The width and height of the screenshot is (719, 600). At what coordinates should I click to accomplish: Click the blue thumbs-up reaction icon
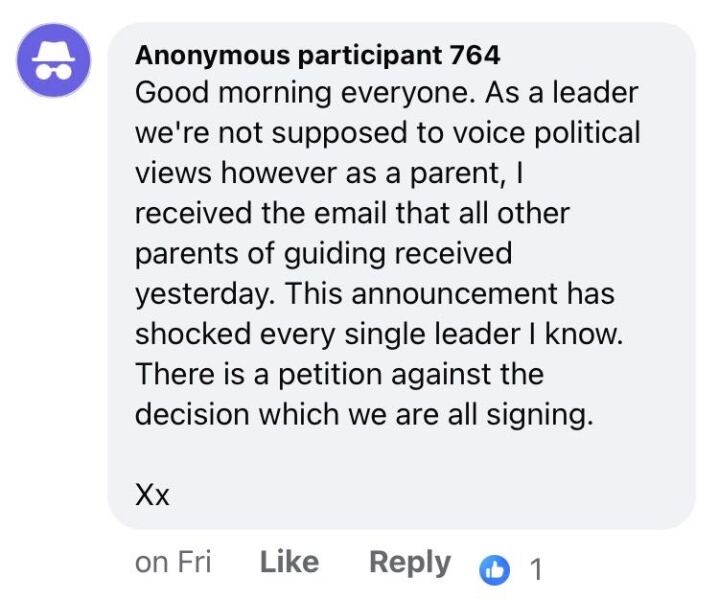click(x=492, y=569)
